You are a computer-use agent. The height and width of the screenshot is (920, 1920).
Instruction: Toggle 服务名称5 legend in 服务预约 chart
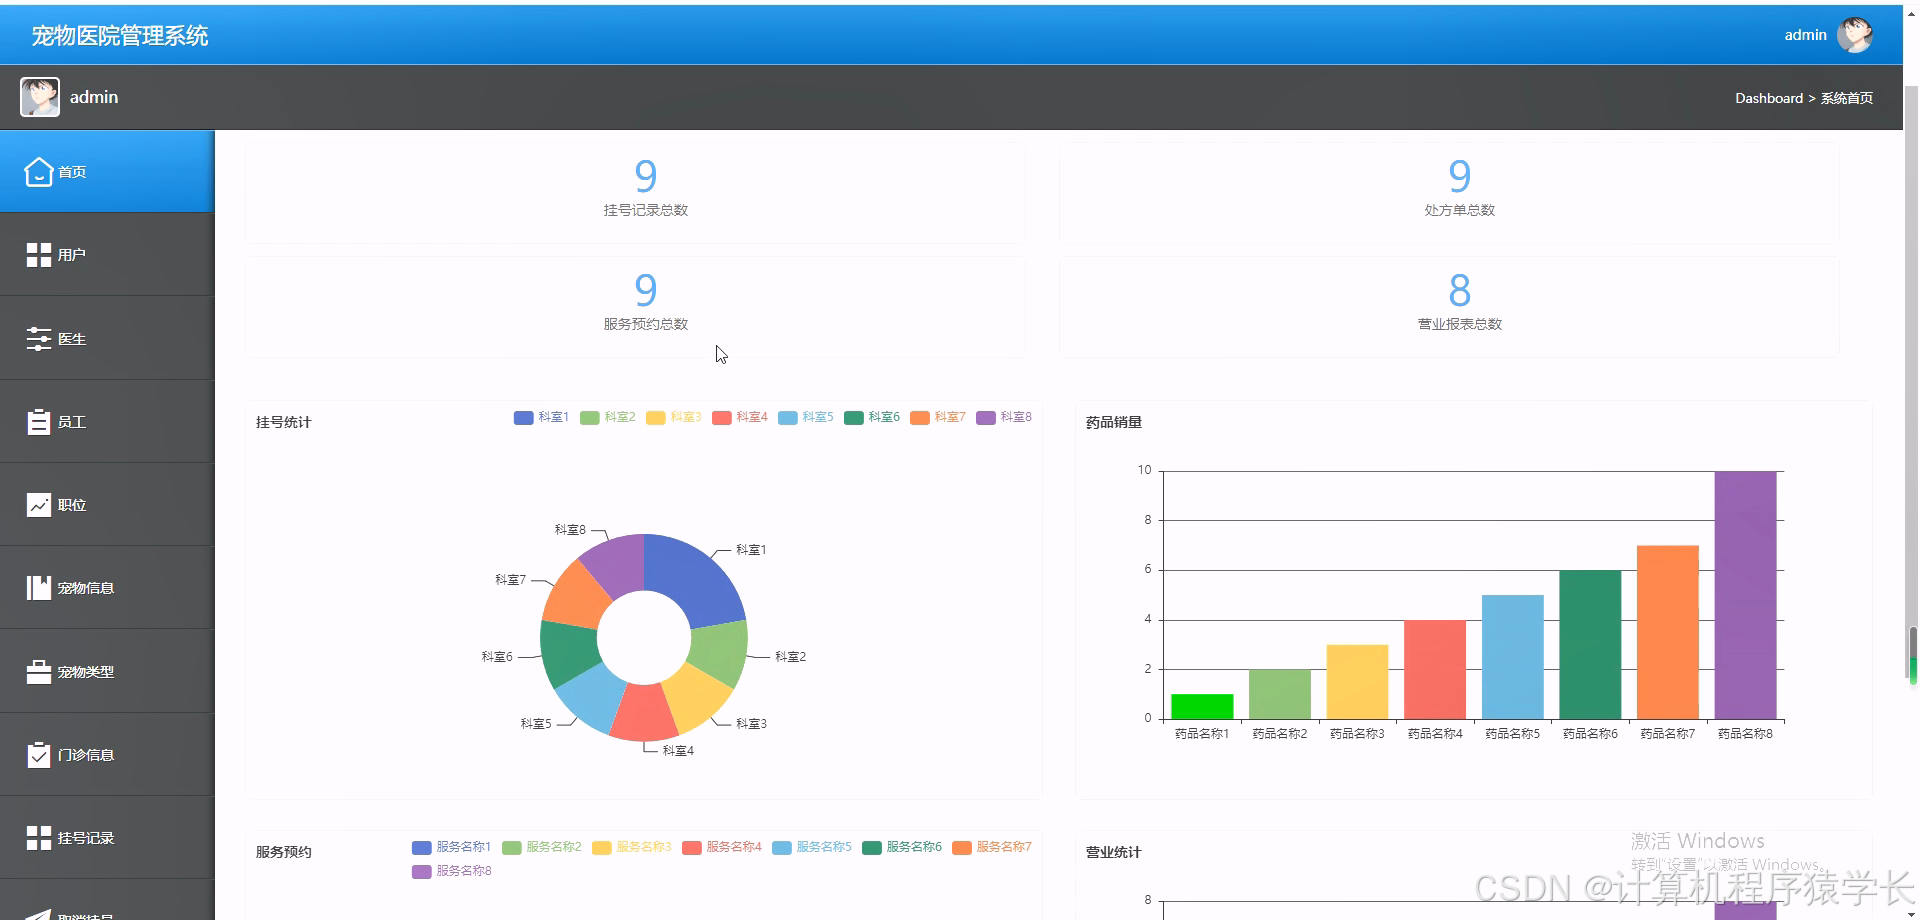pyautogui.click(x=811, y=847)
